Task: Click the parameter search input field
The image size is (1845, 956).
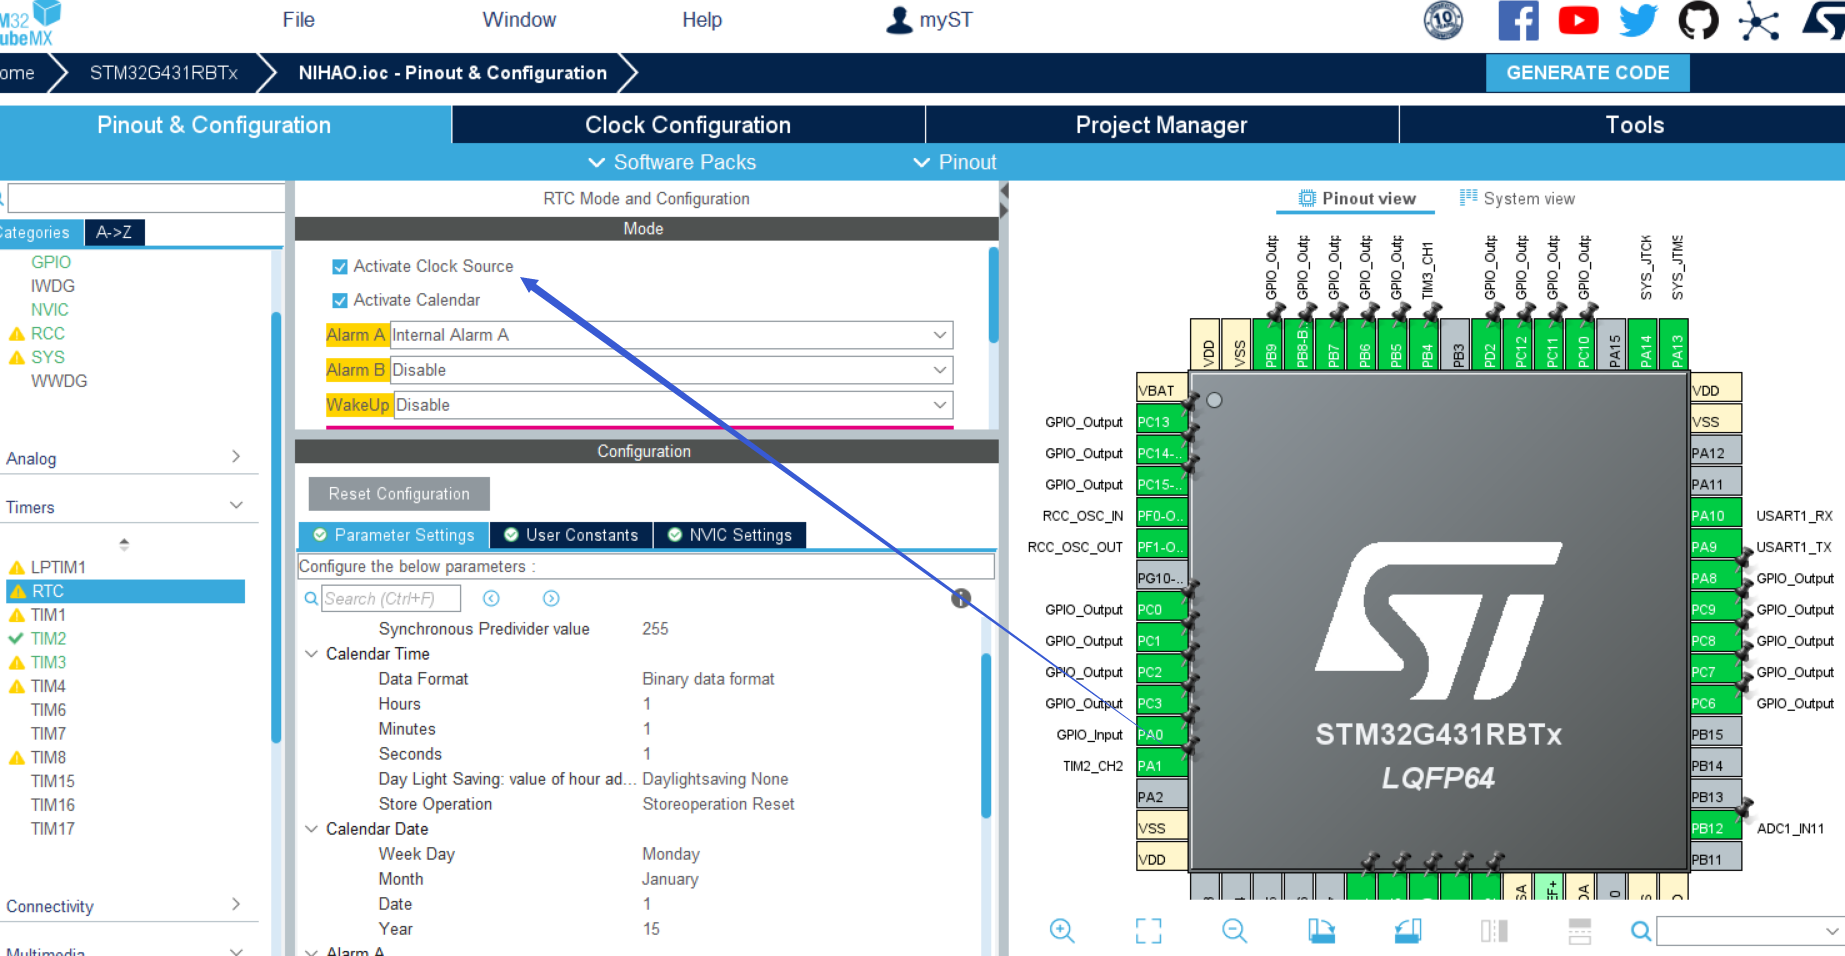Action: pyautogui.click(x=391, y=598)
